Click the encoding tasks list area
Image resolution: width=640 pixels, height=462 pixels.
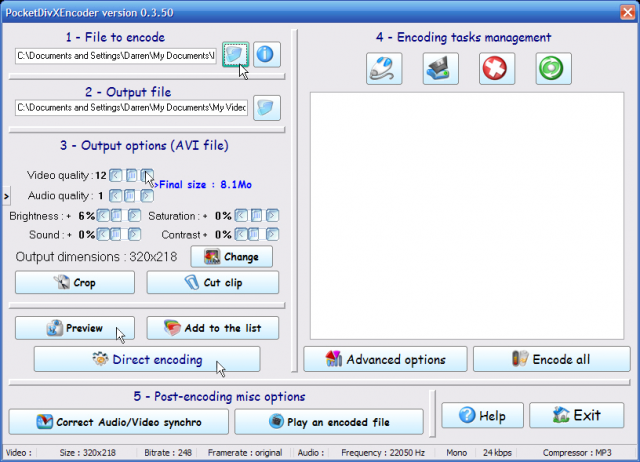(467, 216)
